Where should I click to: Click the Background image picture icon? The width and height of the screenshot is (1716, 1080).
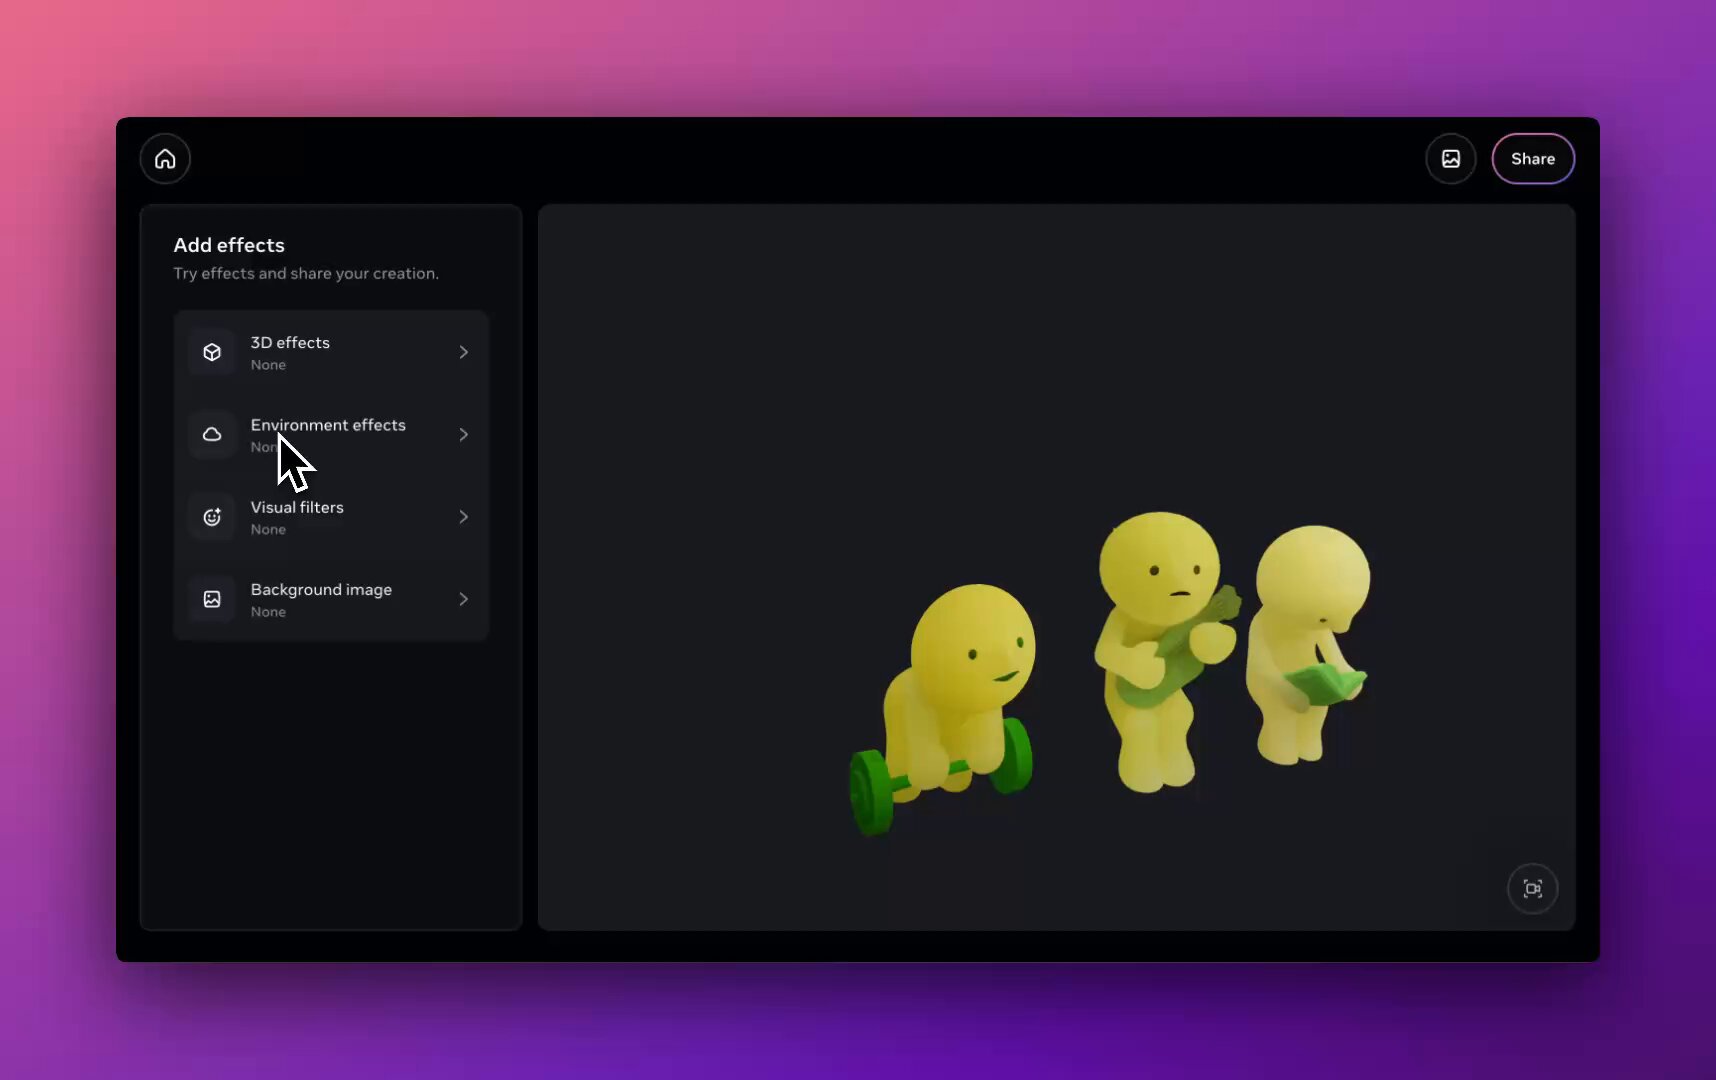[212, 599]
